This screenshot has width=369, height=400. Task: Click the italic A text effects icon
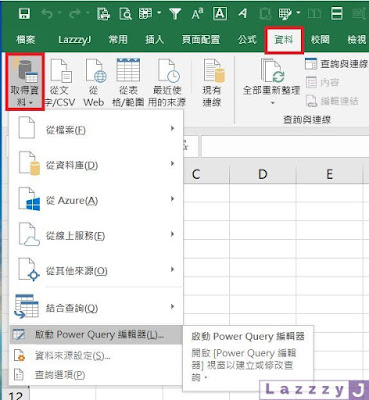pos(243,14)
